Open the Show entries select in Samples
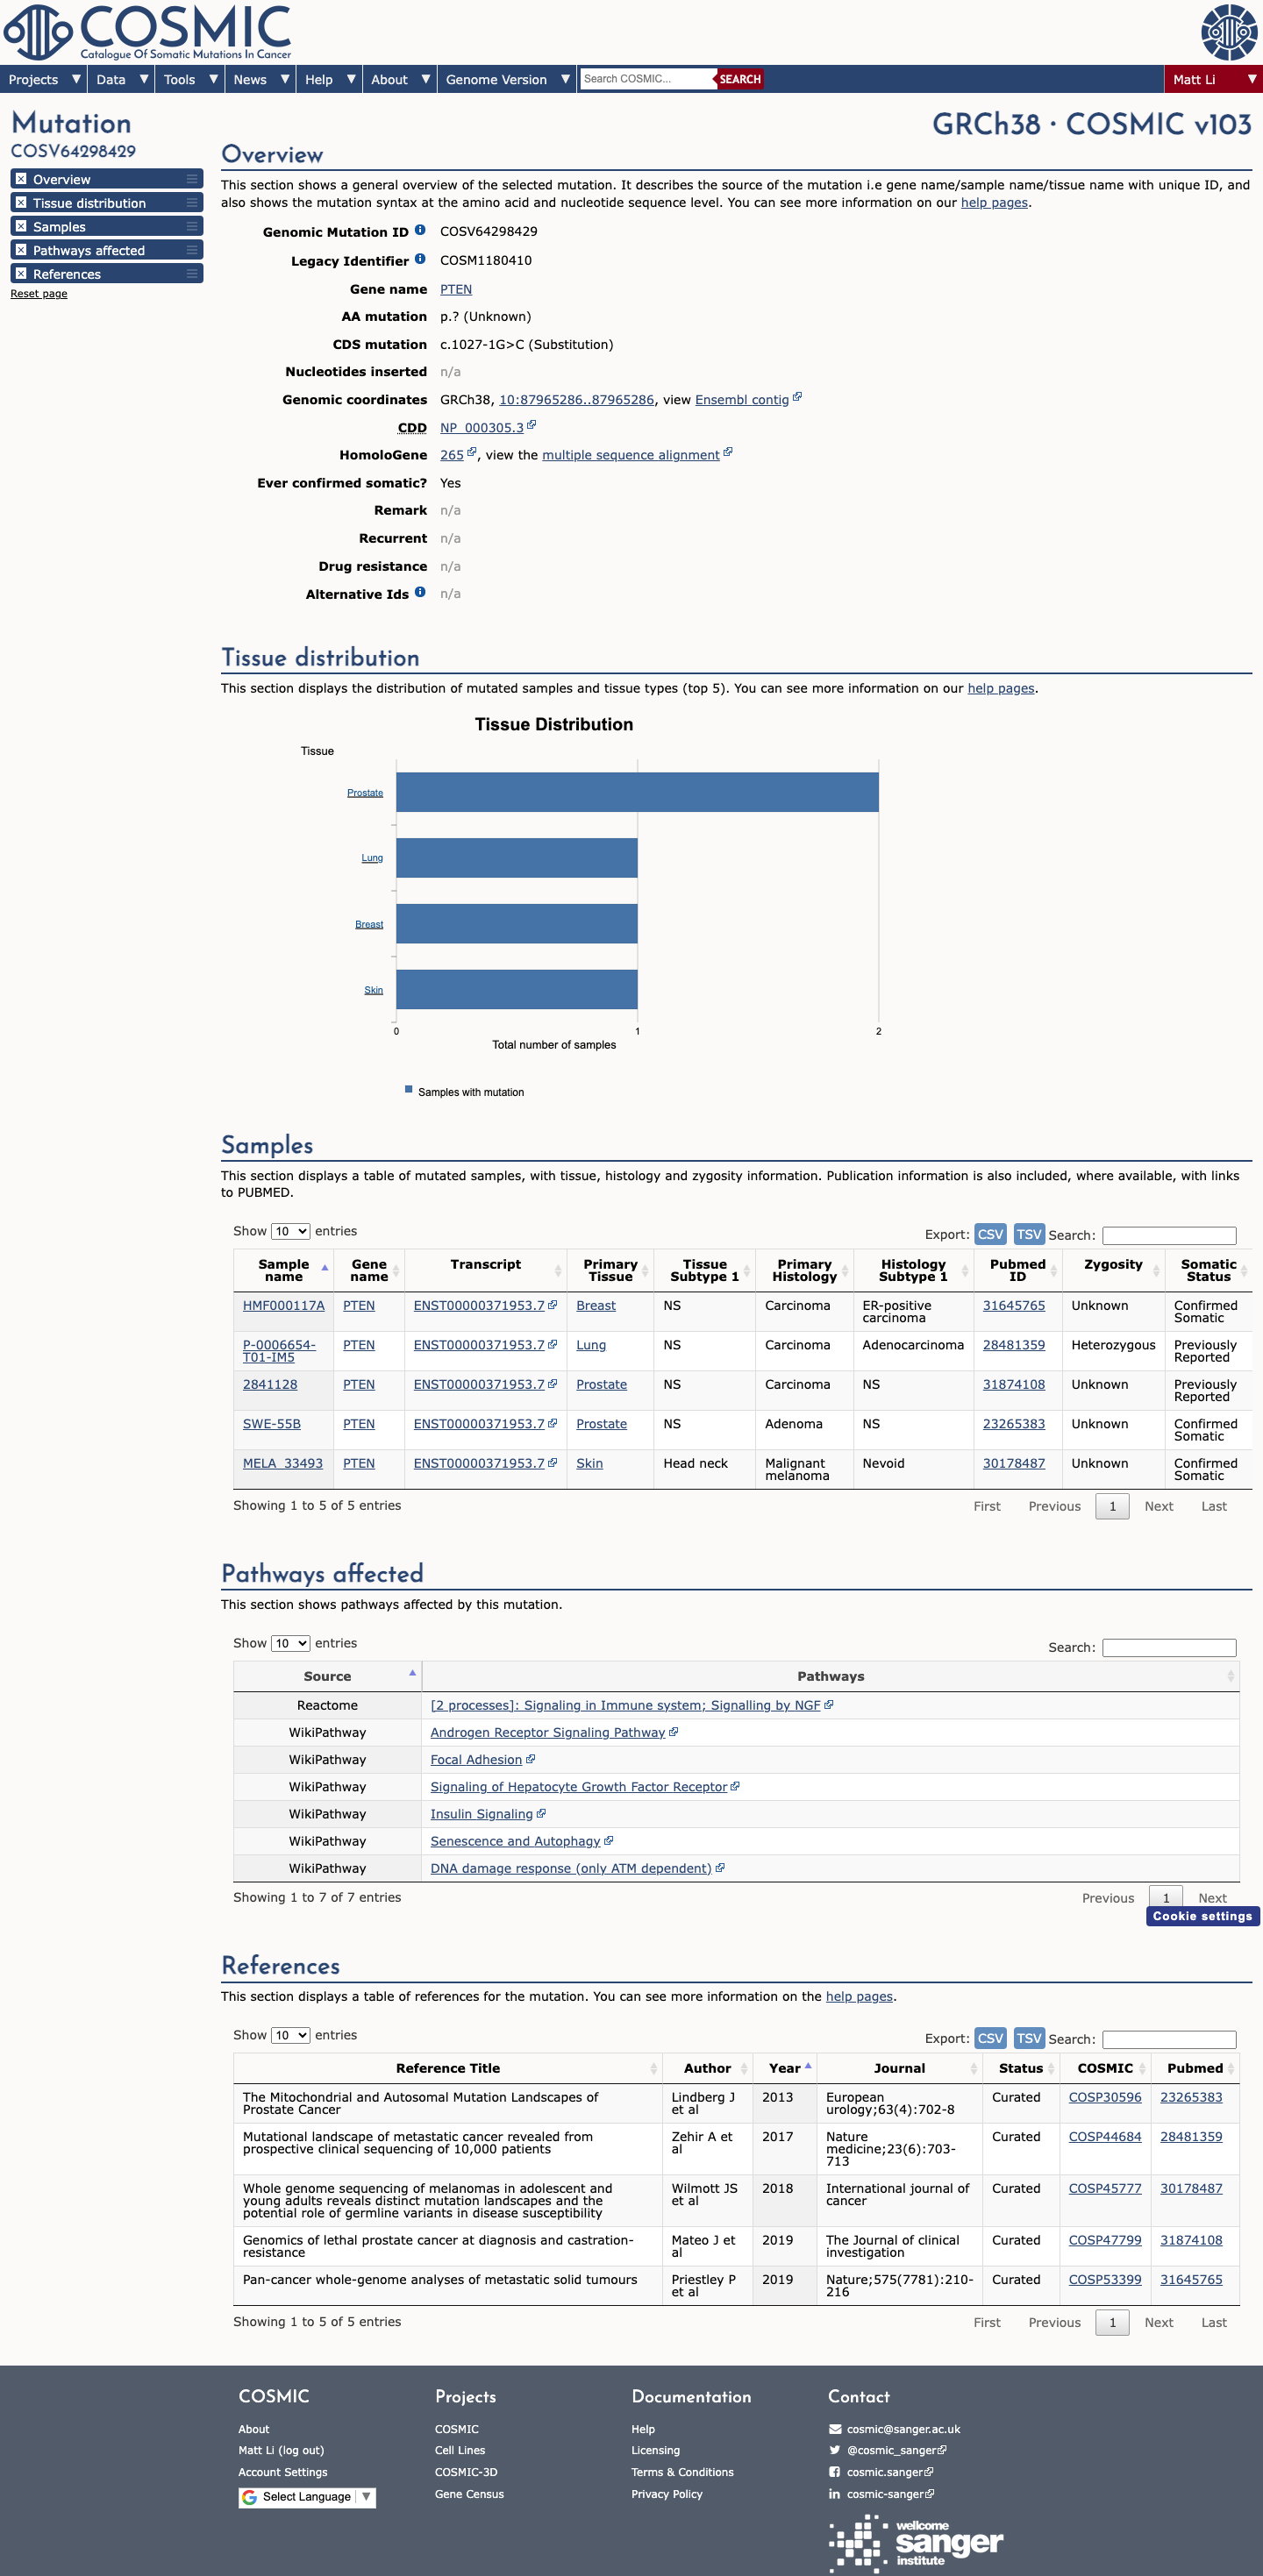This screenshot has width=1263, height=2576. pos(290,1231)
